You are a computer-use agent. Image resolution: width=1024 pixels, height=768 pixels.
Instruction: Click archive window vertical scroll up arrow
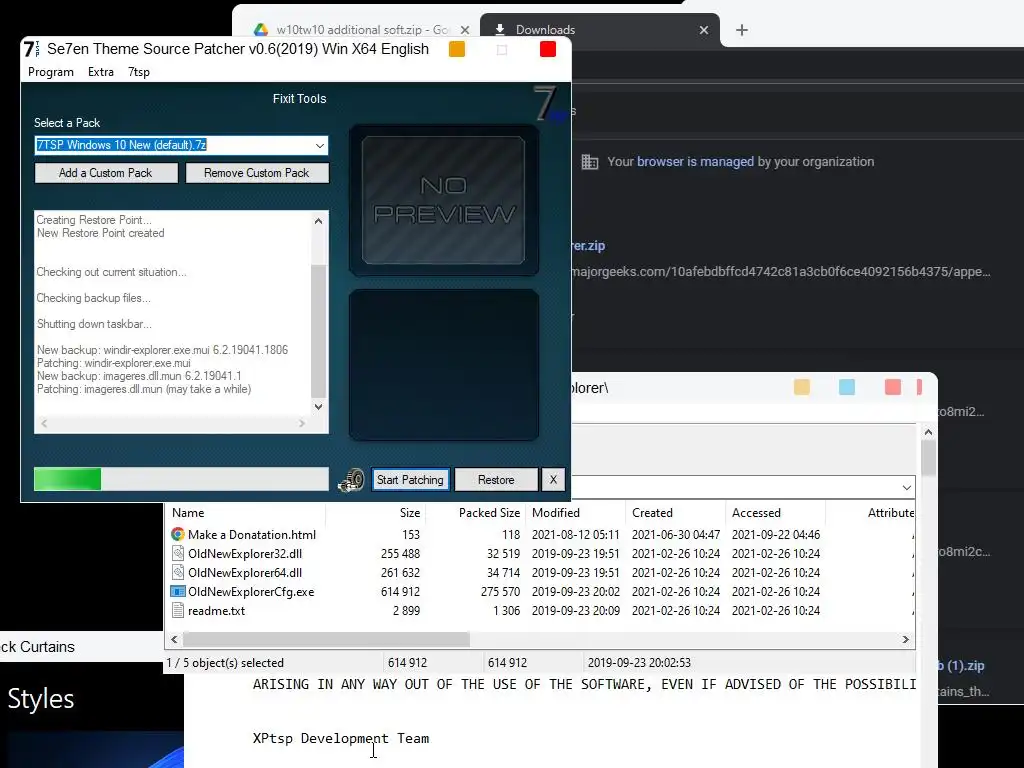928,432
